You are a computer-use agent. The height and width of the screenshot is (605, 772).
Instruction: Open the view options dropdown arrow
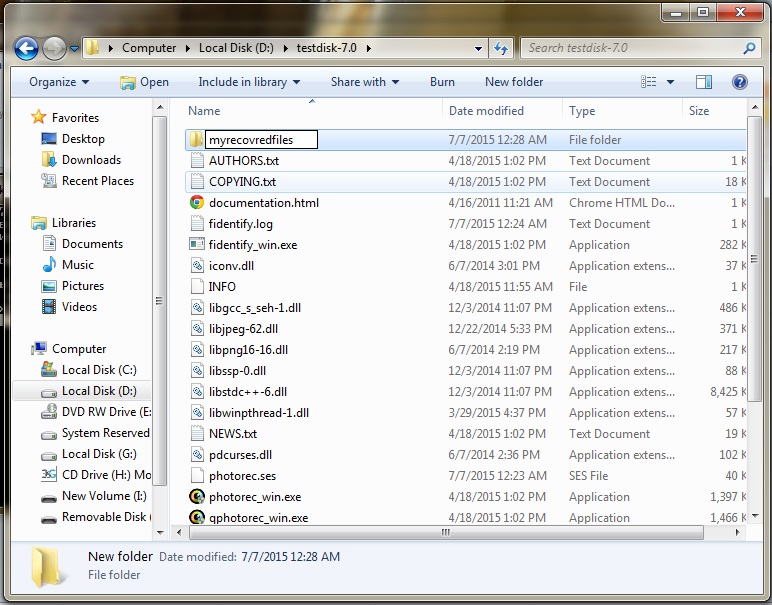pyautogui.click(x=670, y=82)
